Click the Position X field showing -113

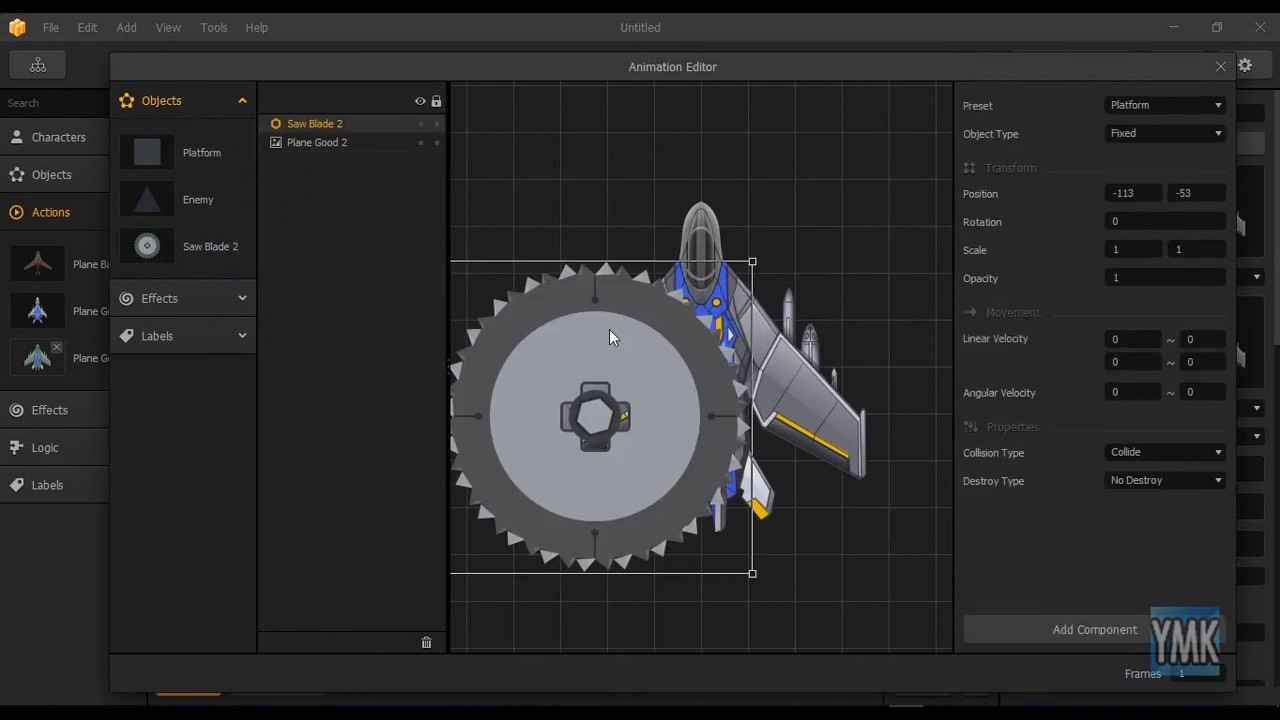pyautogui.click(x=1133, y=193)
